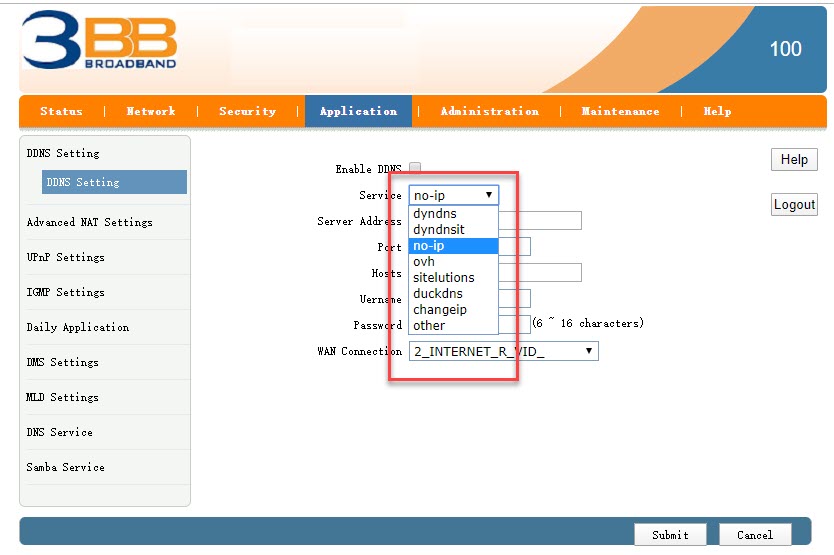Screen dimensions: 834x555
Task: Open the Status tab
Action: (x=61, y=111)
